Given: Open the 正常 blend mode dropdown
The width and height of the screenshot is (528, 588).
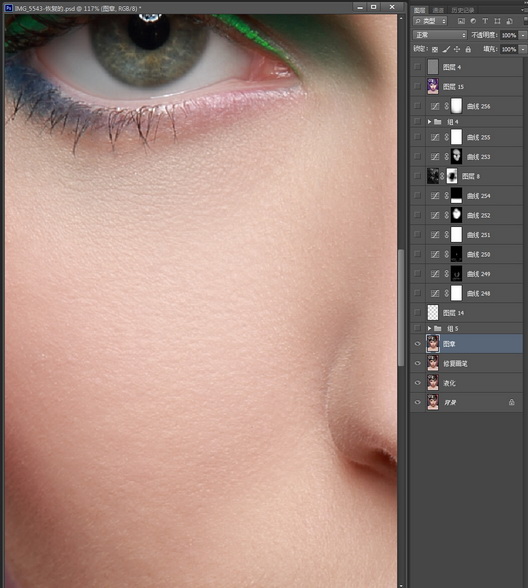Looking at the screenshot, I should [440, 35].
